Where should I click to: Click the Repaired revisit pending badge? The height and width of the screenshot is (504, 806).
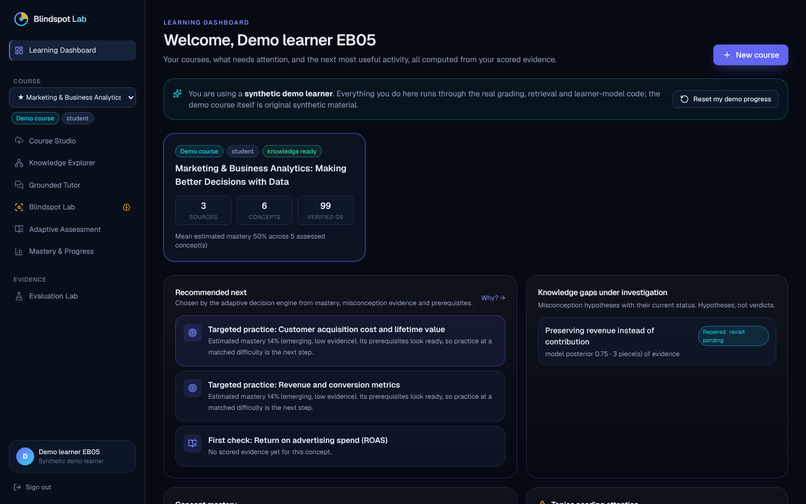(733, 336)
